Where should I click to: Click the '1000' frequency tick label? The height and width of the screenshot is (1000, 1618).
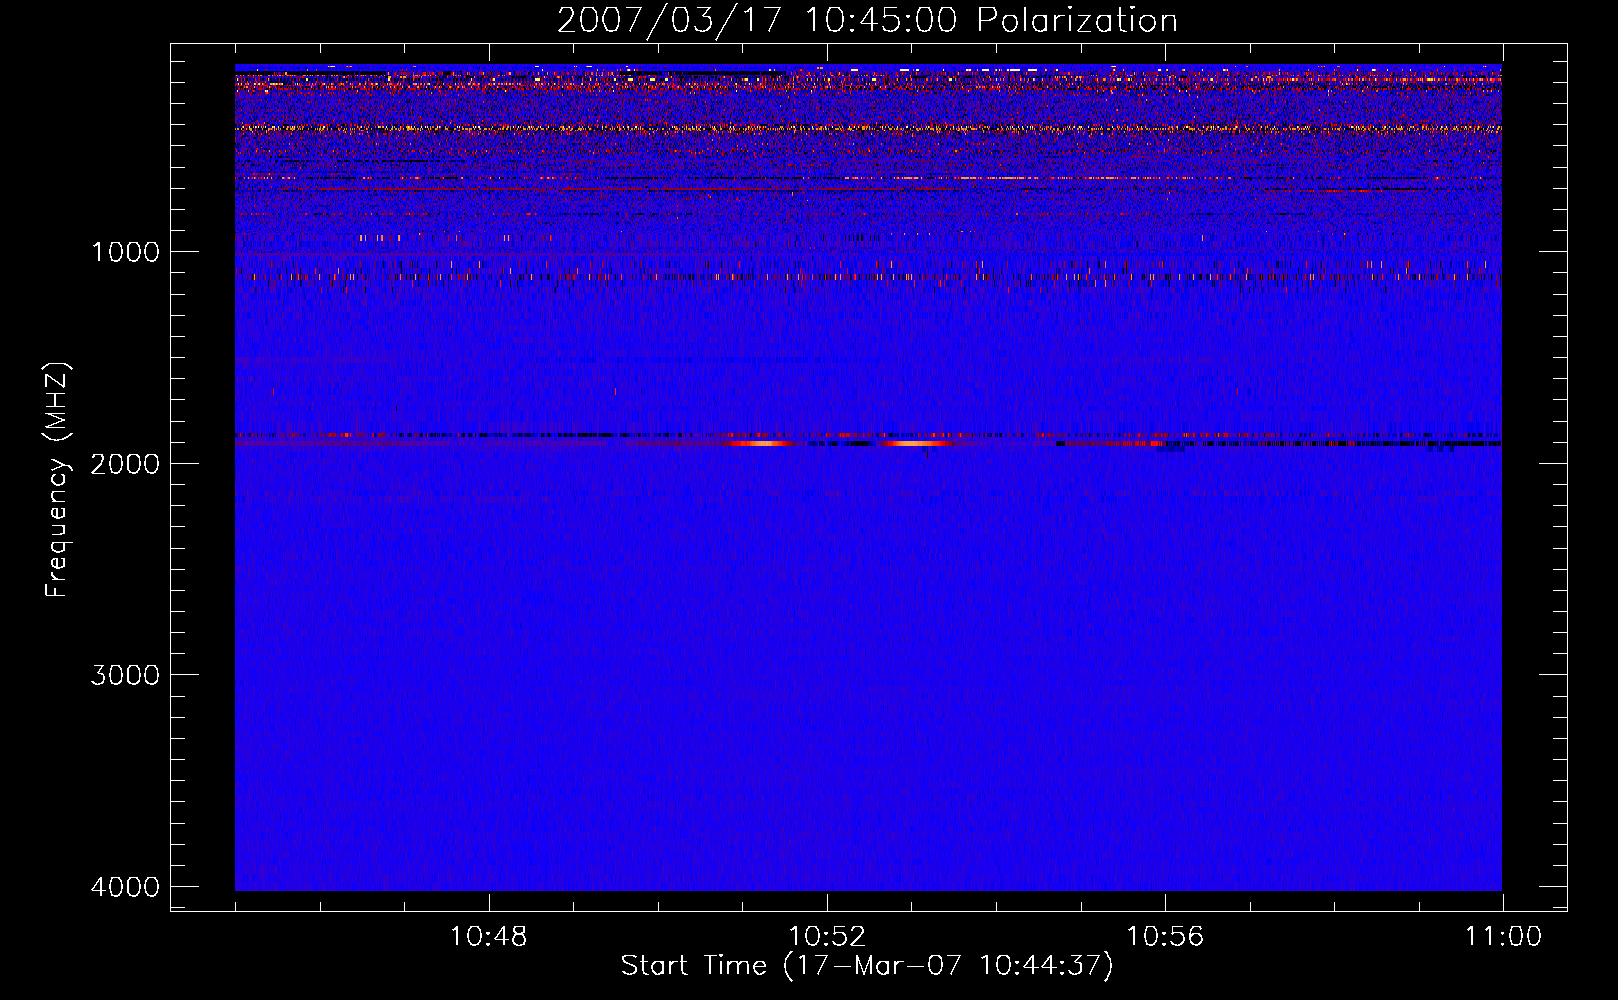pos(125,252)
